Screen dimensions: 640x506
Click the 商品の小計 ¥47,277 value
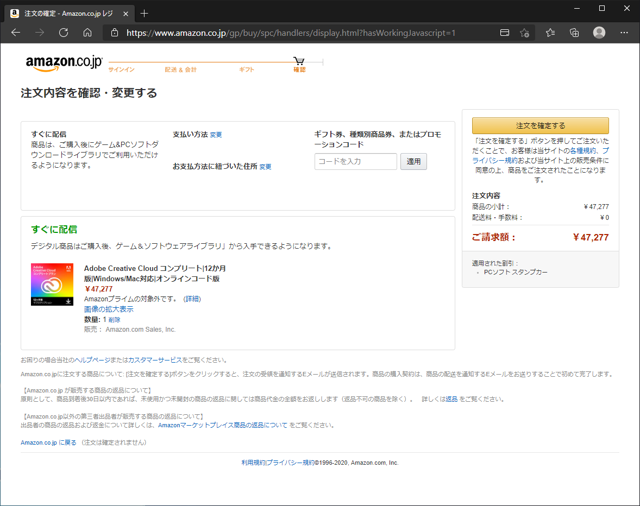(596, 207)
